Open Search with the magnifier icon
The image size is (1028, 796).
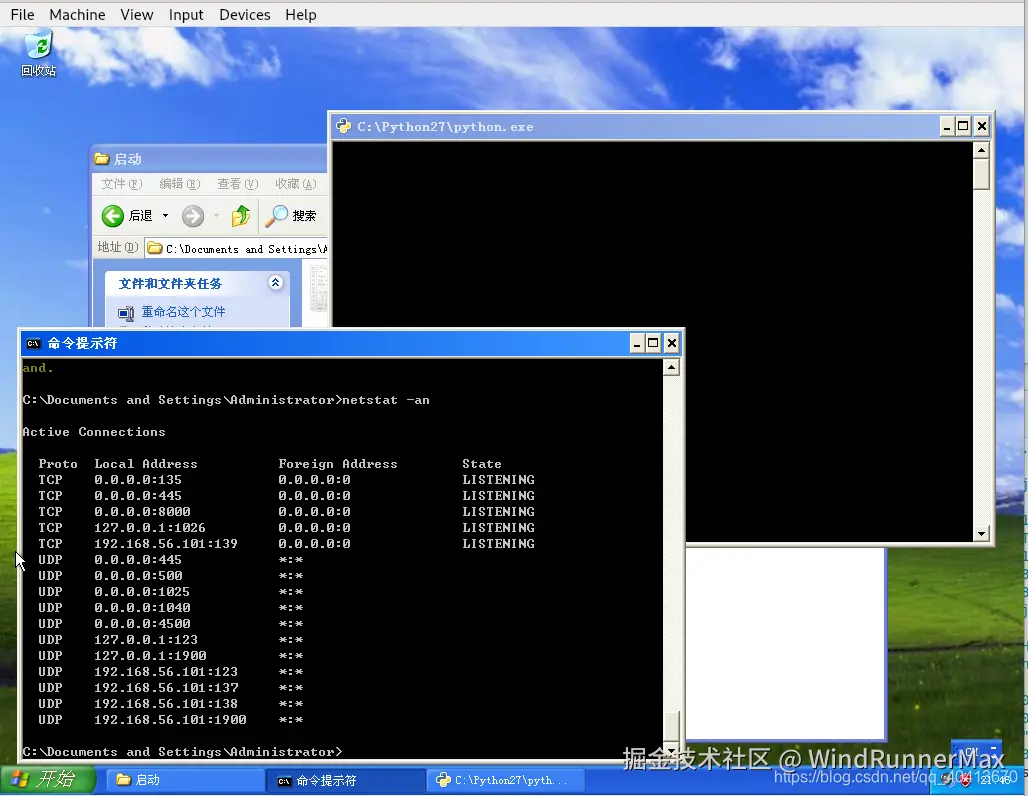(x=276, y=216)
